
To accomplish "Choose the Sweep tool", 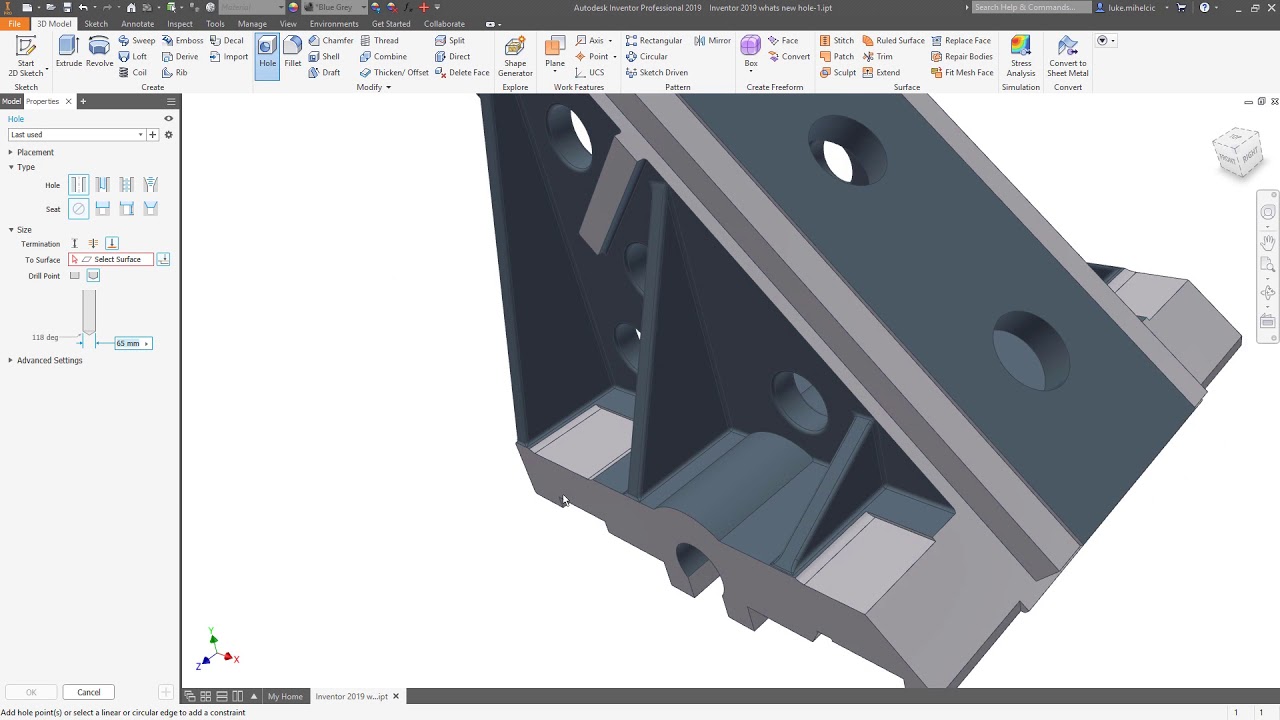I will 137,41.
